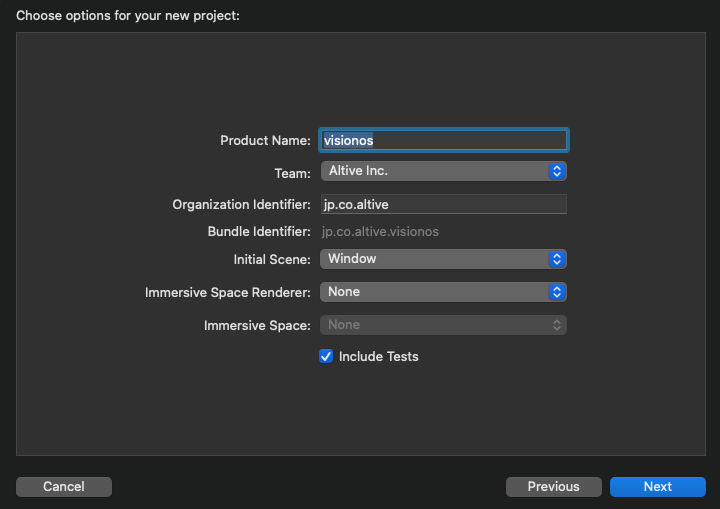Expand the Immersive Space Renderer dropdown
The width and height of the screenshot is (720, 509).
(443, 292)
